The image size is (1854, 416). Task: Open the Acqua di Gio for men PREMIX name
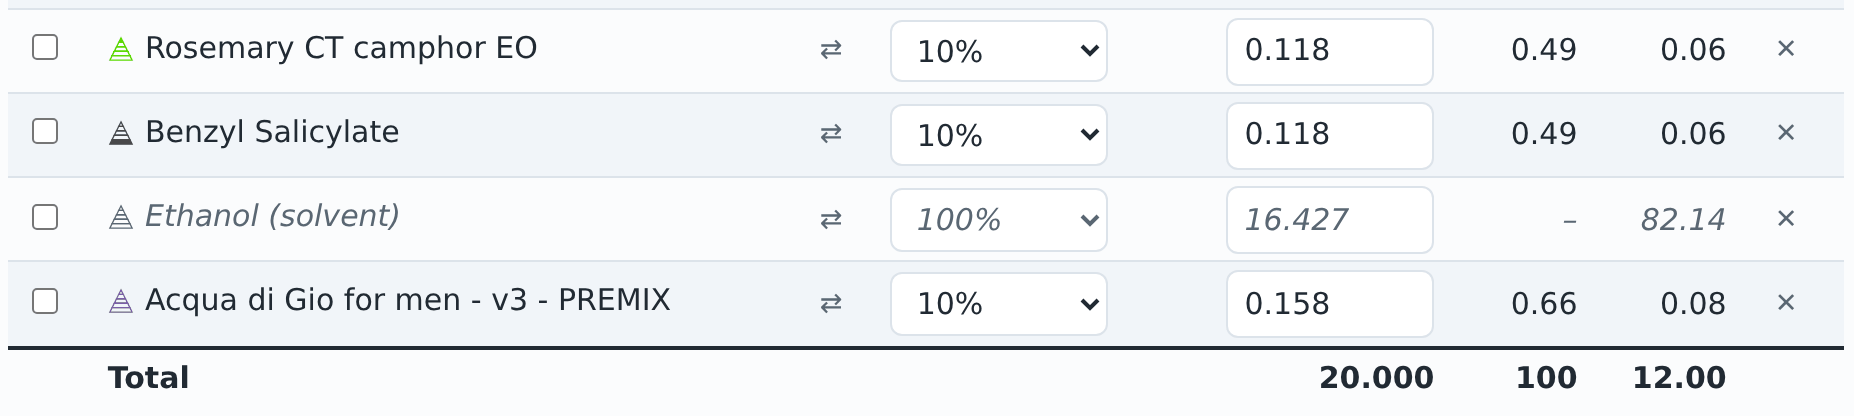408,300
